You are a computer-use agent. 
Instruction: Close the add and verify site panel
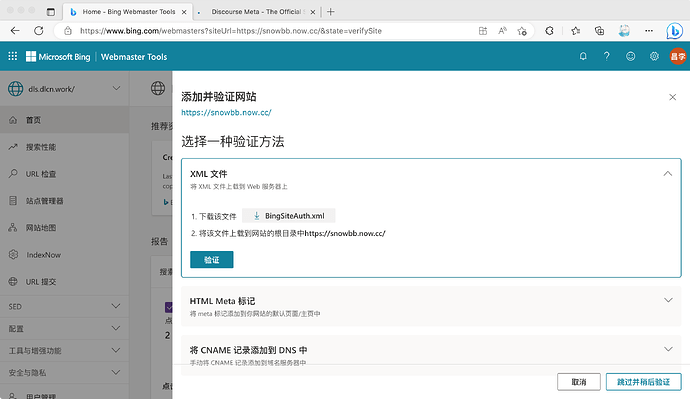672,97
